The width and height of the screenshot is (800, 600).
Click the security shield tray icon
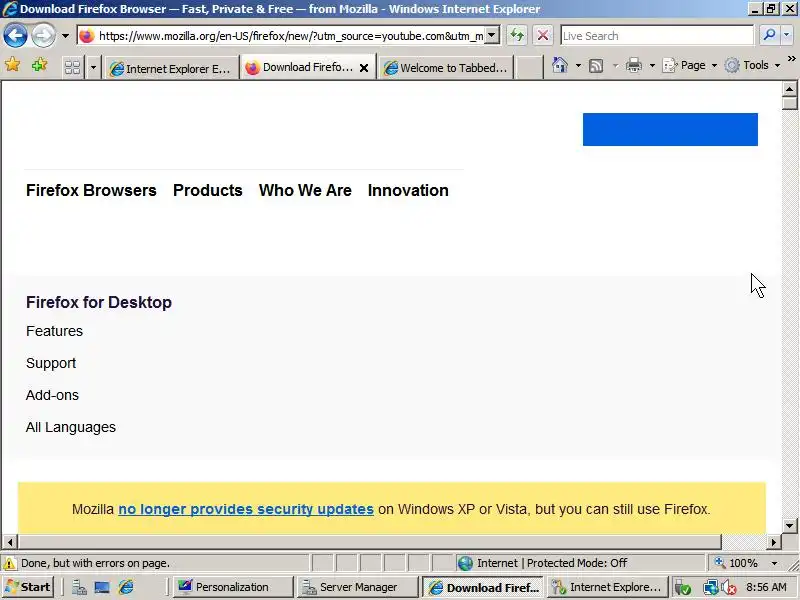click(683, 588)
